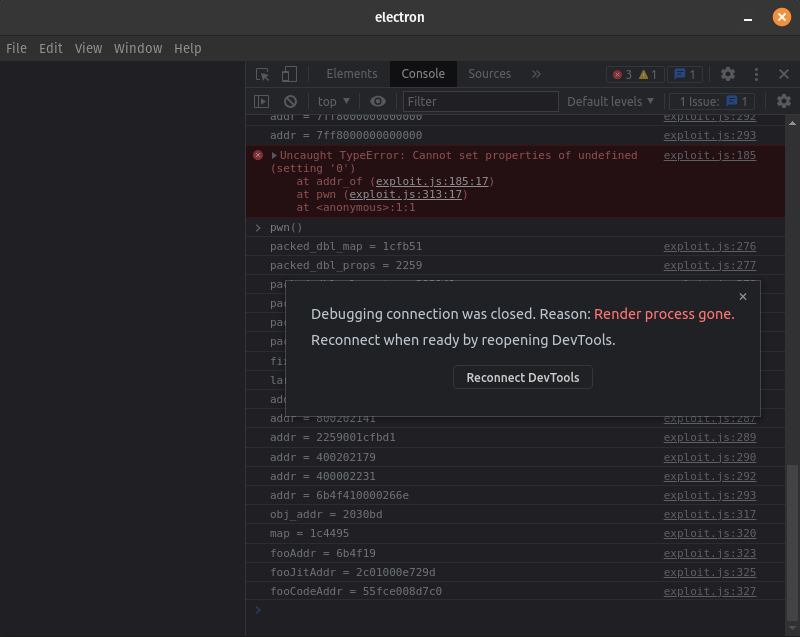800x637 pixels.
Task: Click the console input prompt line
Action: click(515, 610)
